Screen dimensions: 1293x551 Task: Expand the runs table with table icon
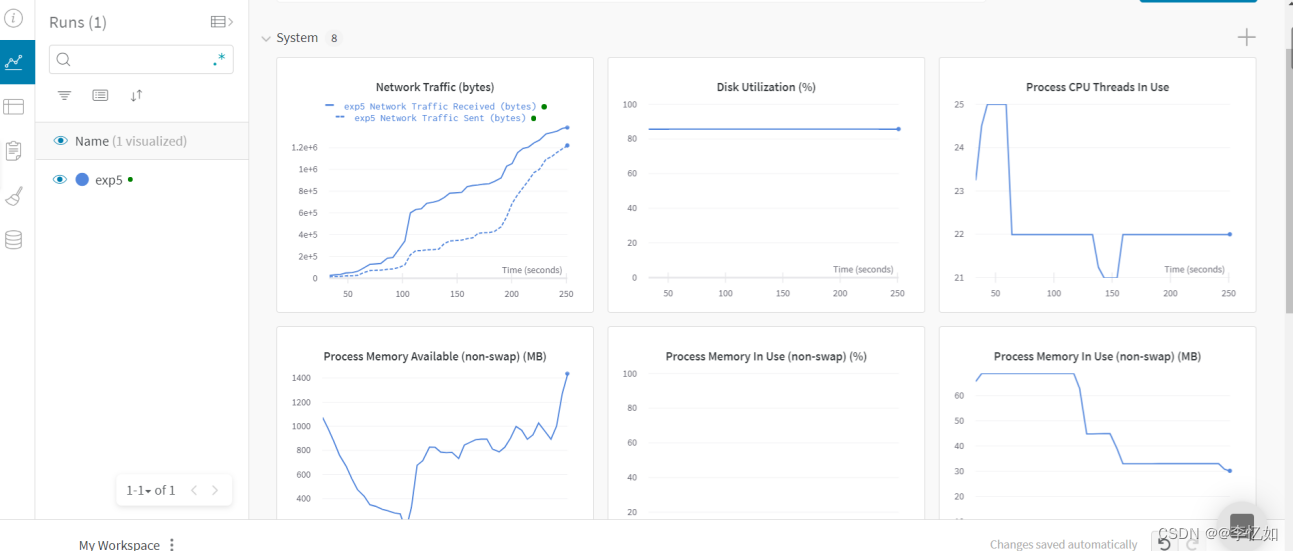coord(221,22)
